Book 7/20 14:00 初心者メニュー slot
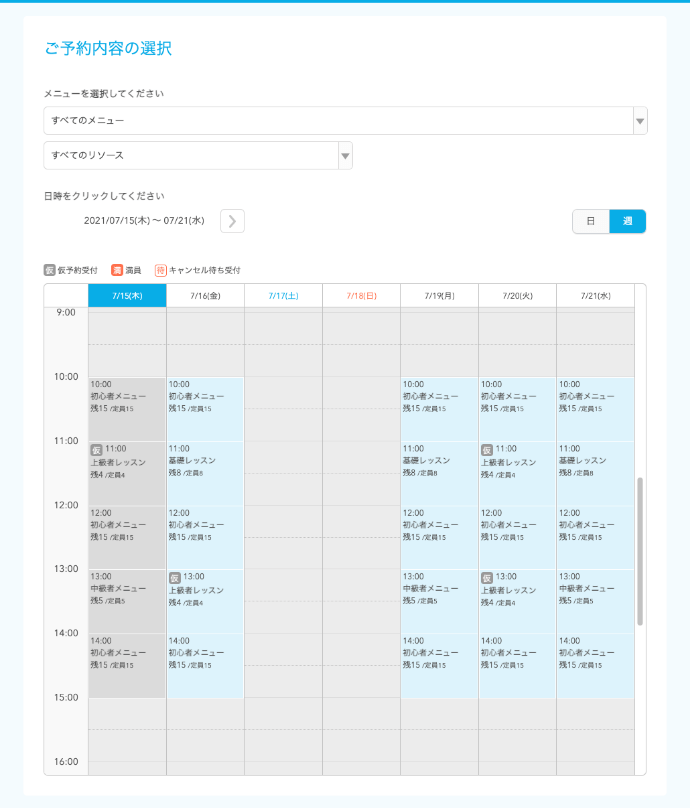 point(517,666)
